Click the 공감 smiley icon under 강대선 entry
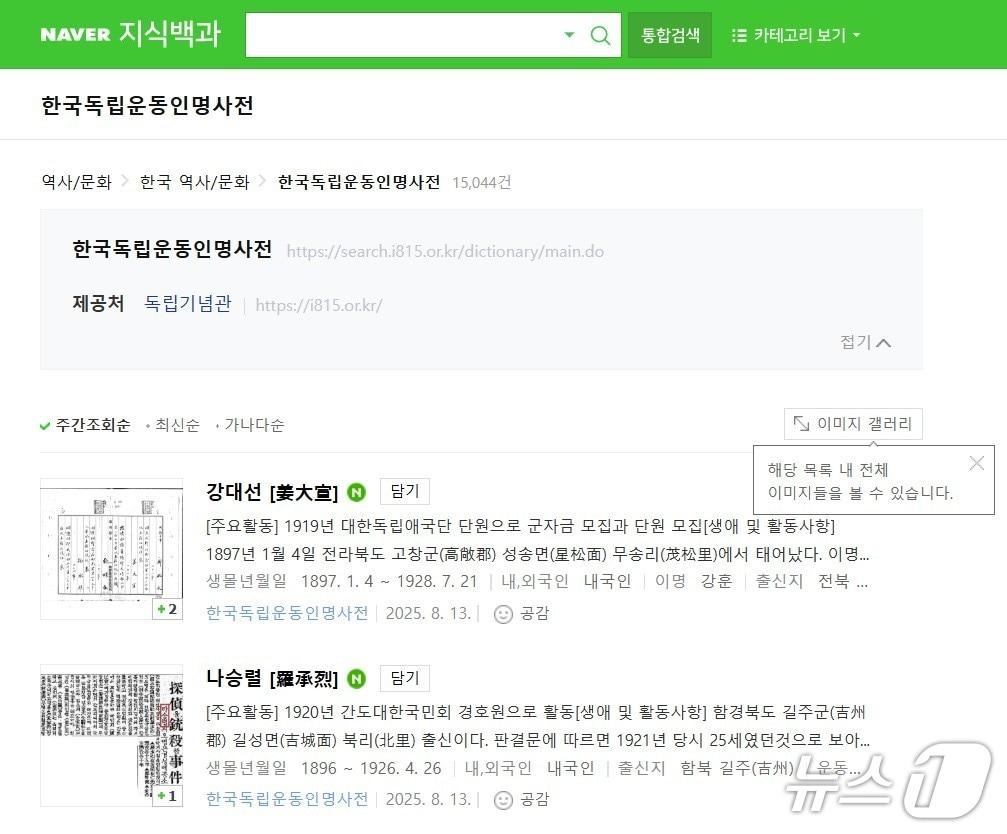Image resolution: width=1007 pixels, height=834 pixels. coord(500,614)
